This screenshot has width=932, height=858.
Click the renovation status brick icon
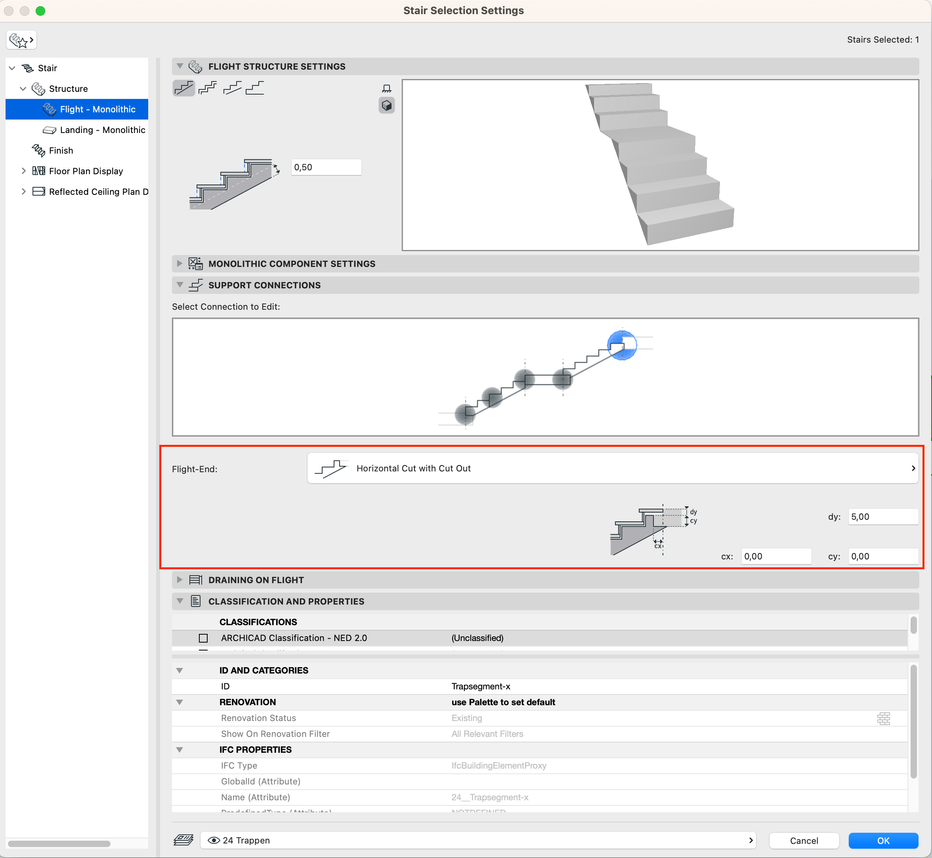(x=883, y=718)
